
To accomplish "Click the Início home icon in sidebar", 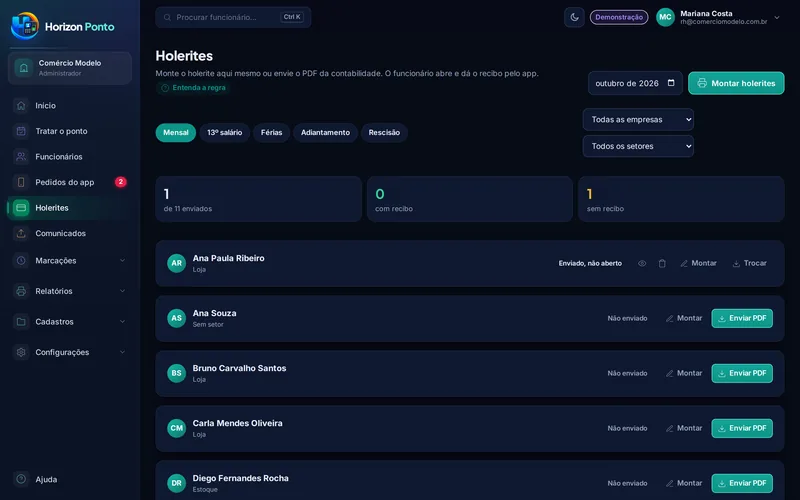I will pyautogui.click(x=21, y=106).
